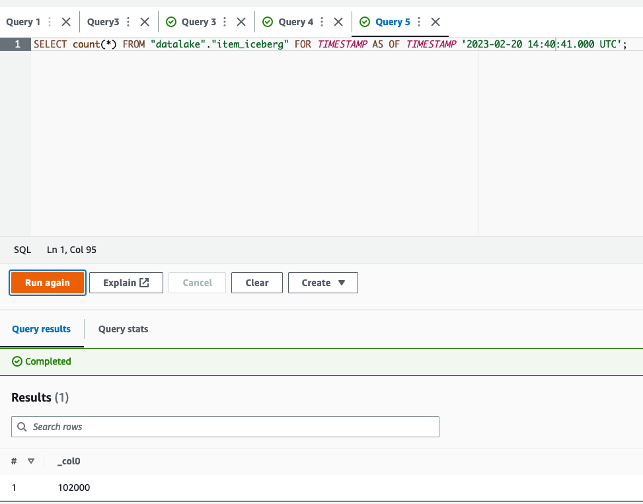Open Query 1 tab options menu
Viewport: 643px width, 504px height.
[x=50, y=22]
